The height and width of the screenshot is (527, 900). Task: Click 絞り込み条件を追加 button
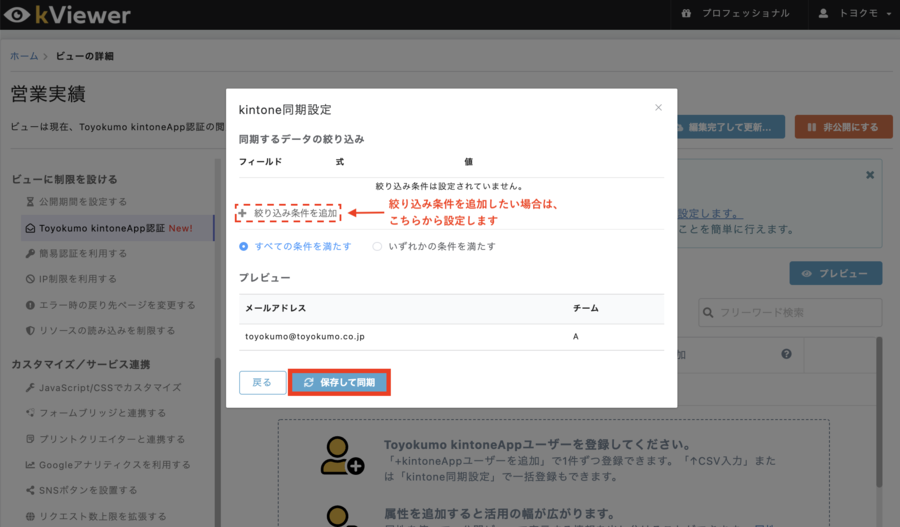pos(288,213)
